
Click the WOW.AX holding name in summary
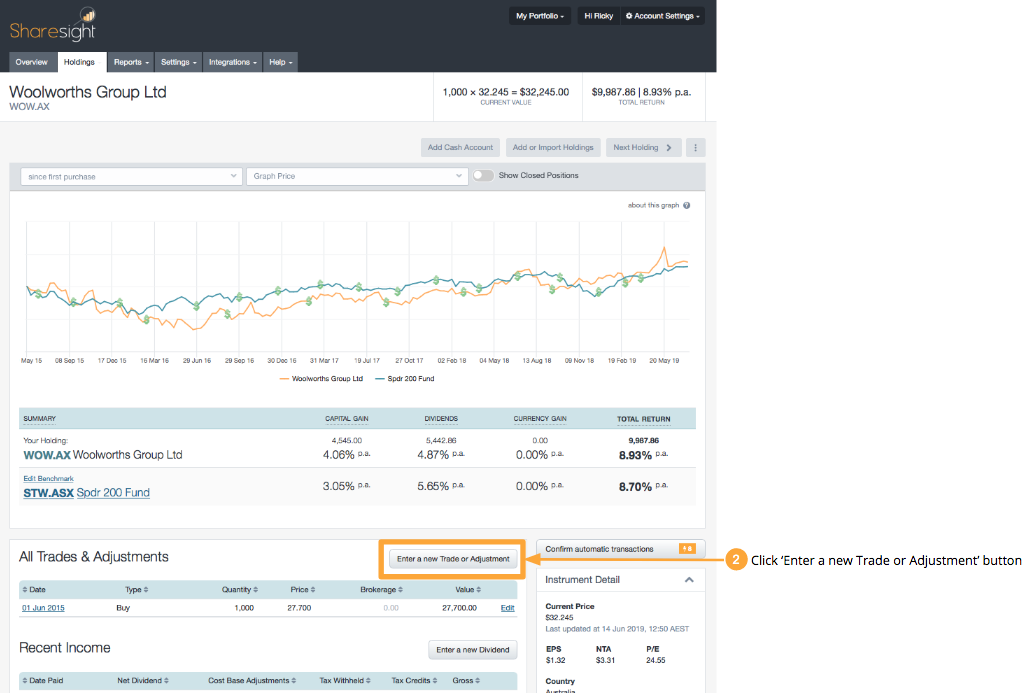(x=103, y=455)
